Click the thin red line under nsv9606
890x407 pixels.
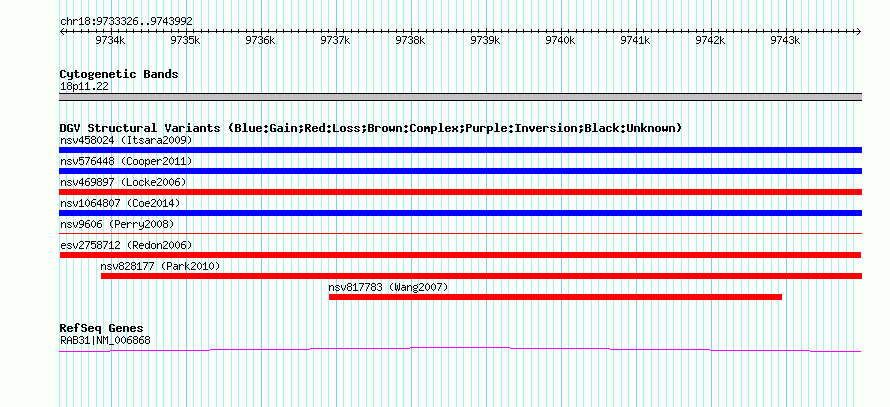point(460,233)
